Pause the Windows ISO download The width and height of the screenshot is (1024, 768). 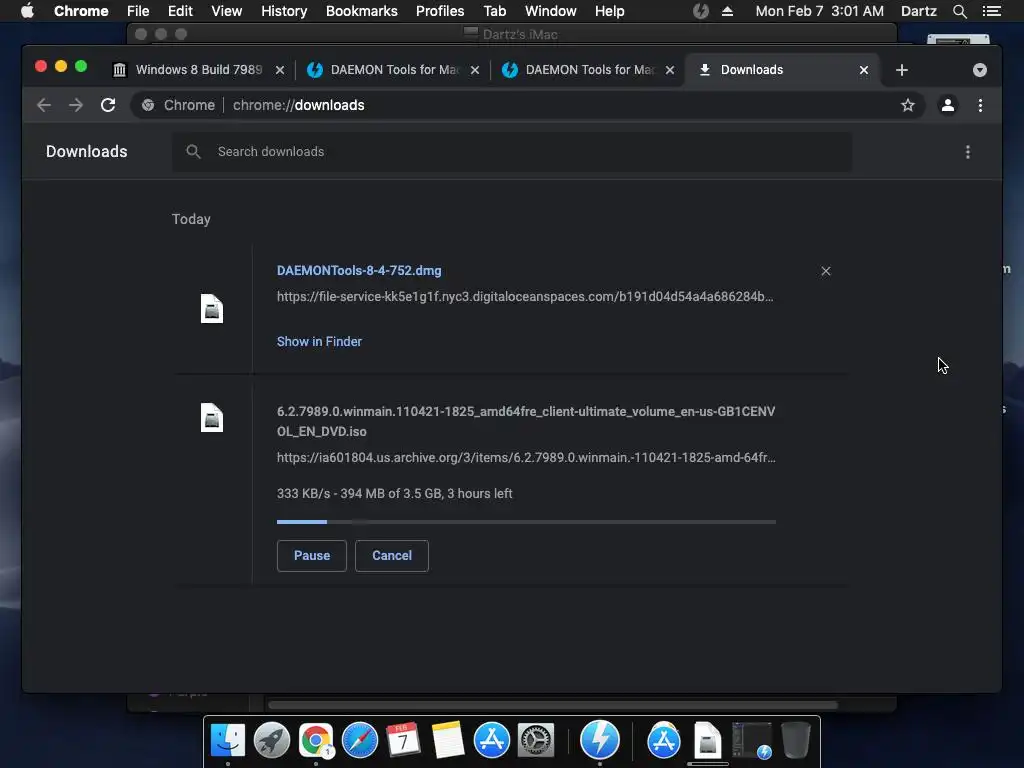(x=312, y=556)
